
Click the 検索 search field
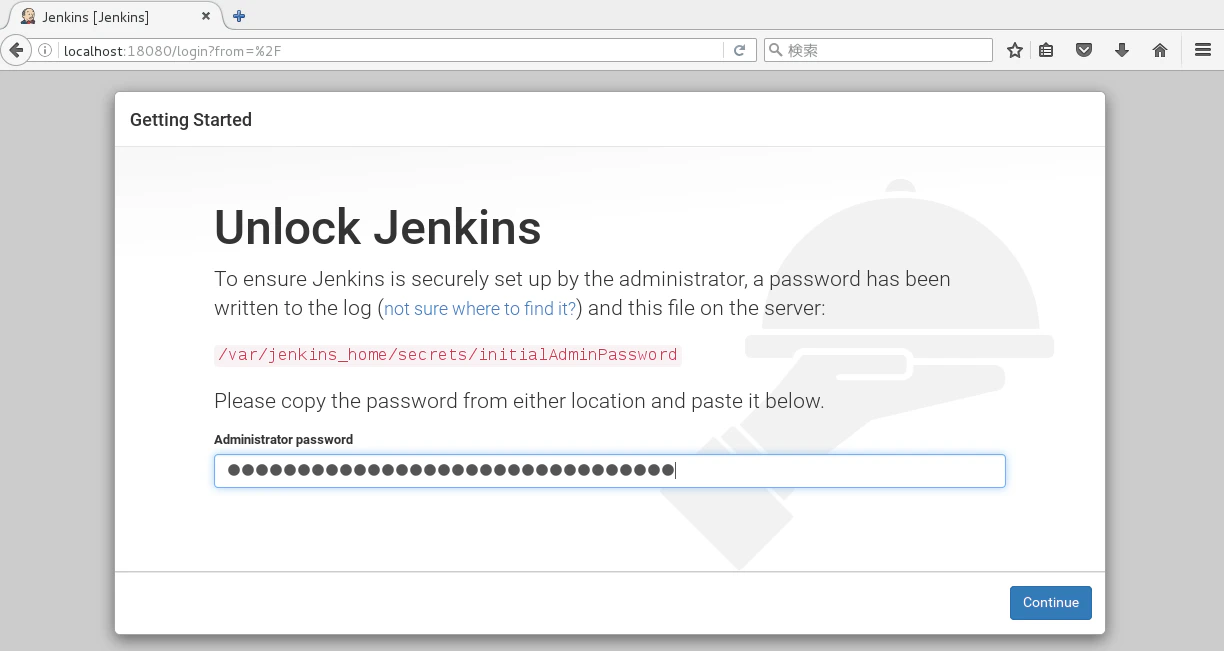pyautogui.click(x=880, y=49)
